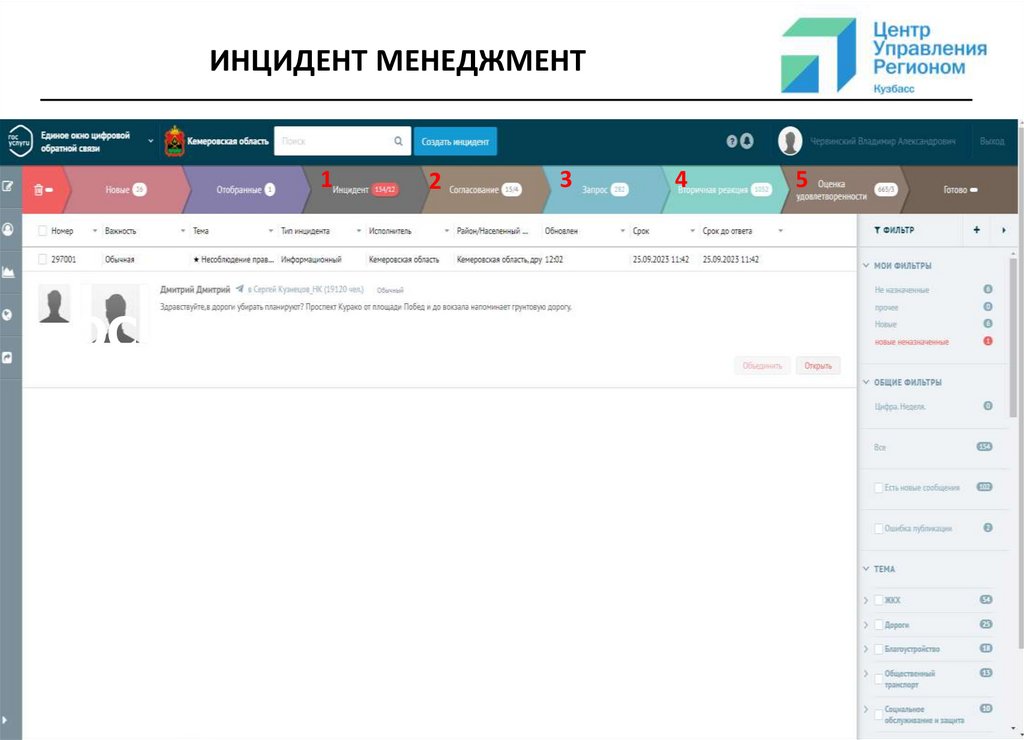Tick Социальное обслуживание и защита checkbox

[x=878, y=715]
